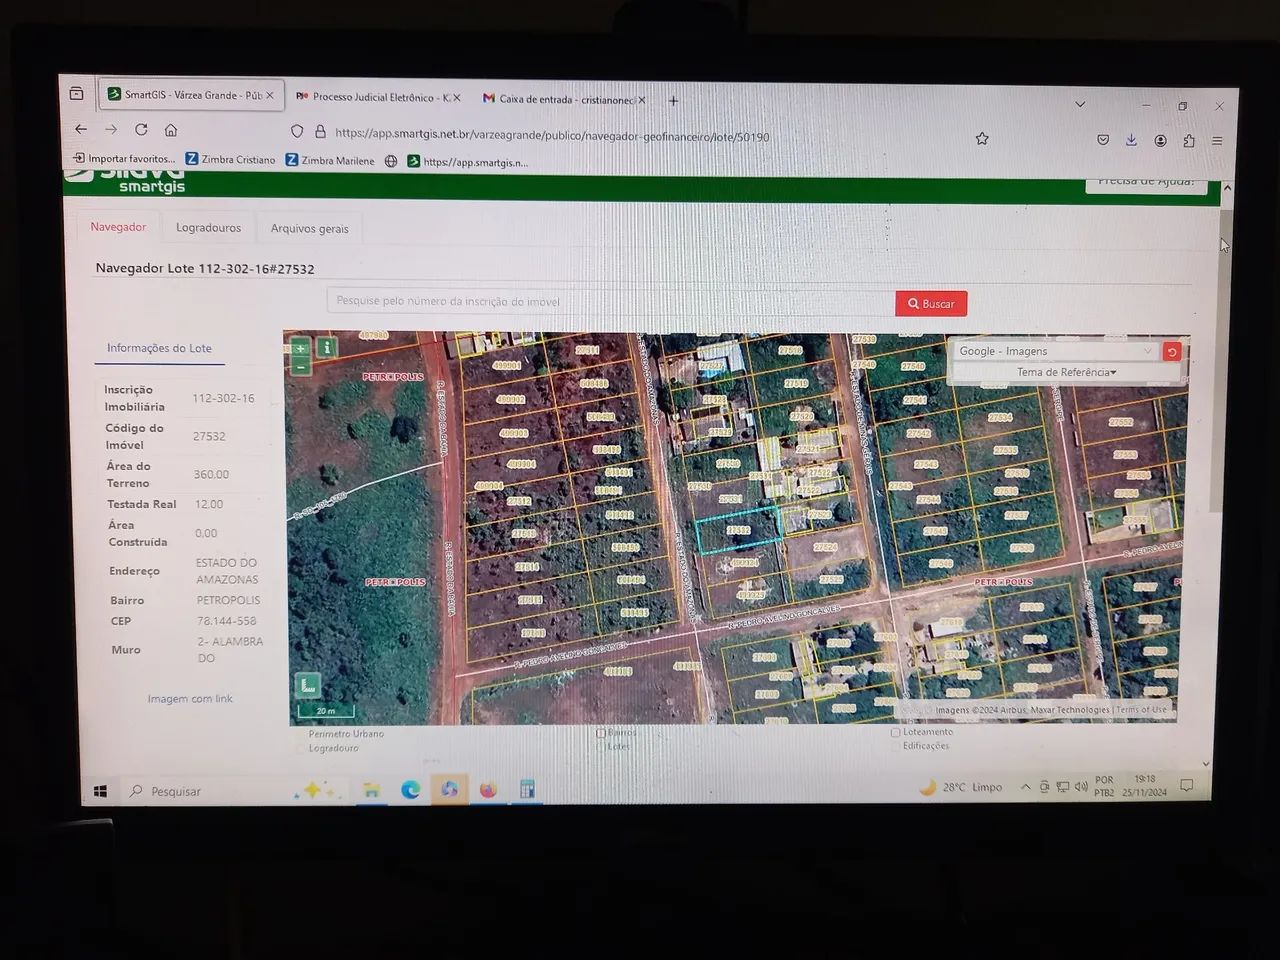1280x960 pixels.
Task: Focus the property registration search field
Action: (611, 301)
